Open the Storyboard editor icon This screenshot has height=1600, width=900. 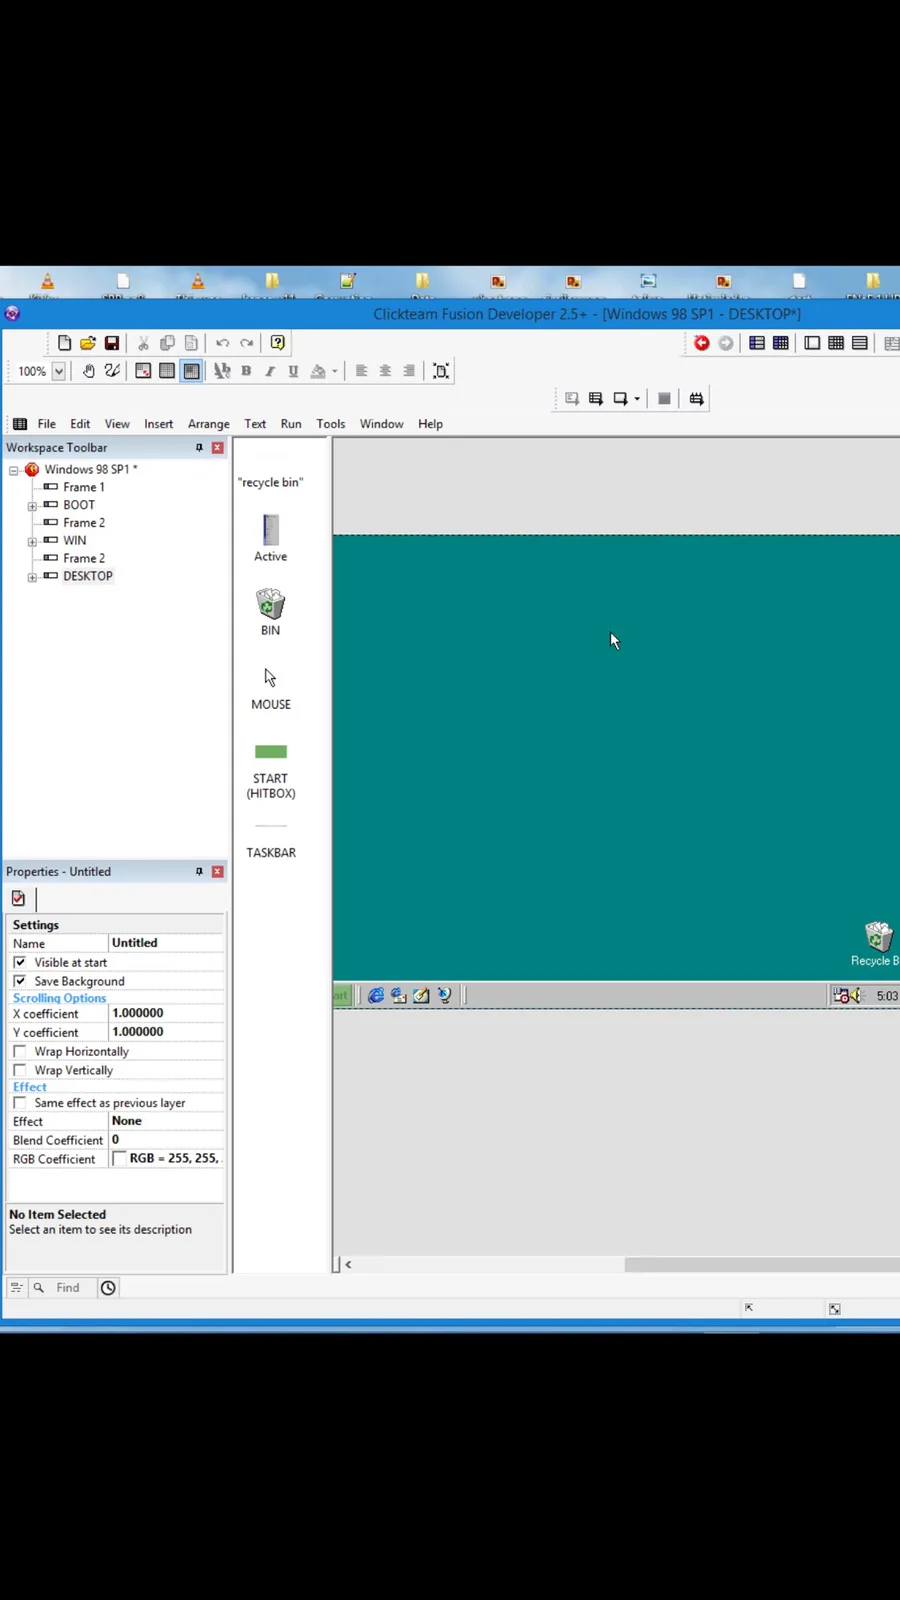tap(757, 343)
